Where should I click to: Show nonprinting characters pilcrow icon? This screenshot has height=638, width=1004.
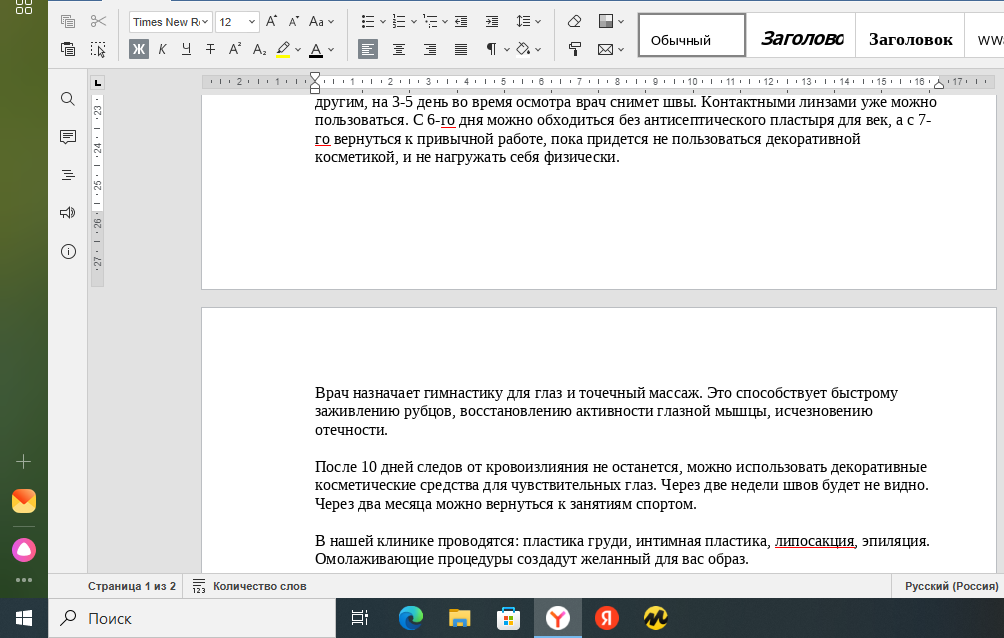(491, 49)
